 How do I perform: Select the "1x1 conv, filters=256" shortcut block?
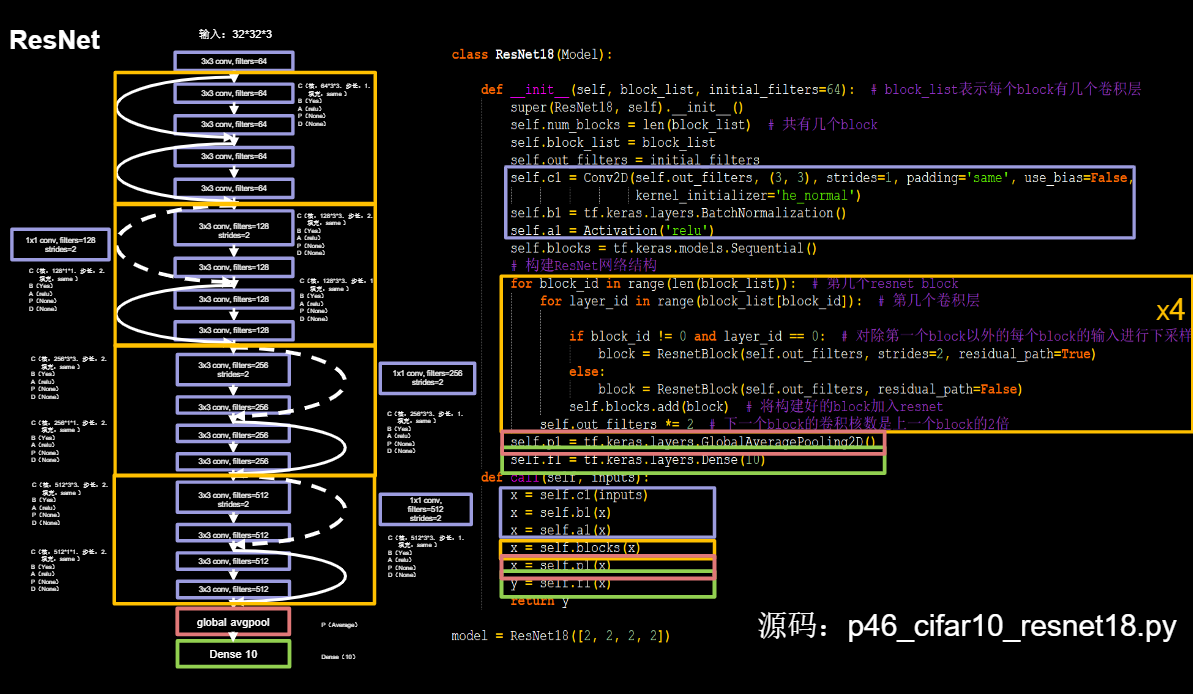pyautogui.click(x=426, y=378)
